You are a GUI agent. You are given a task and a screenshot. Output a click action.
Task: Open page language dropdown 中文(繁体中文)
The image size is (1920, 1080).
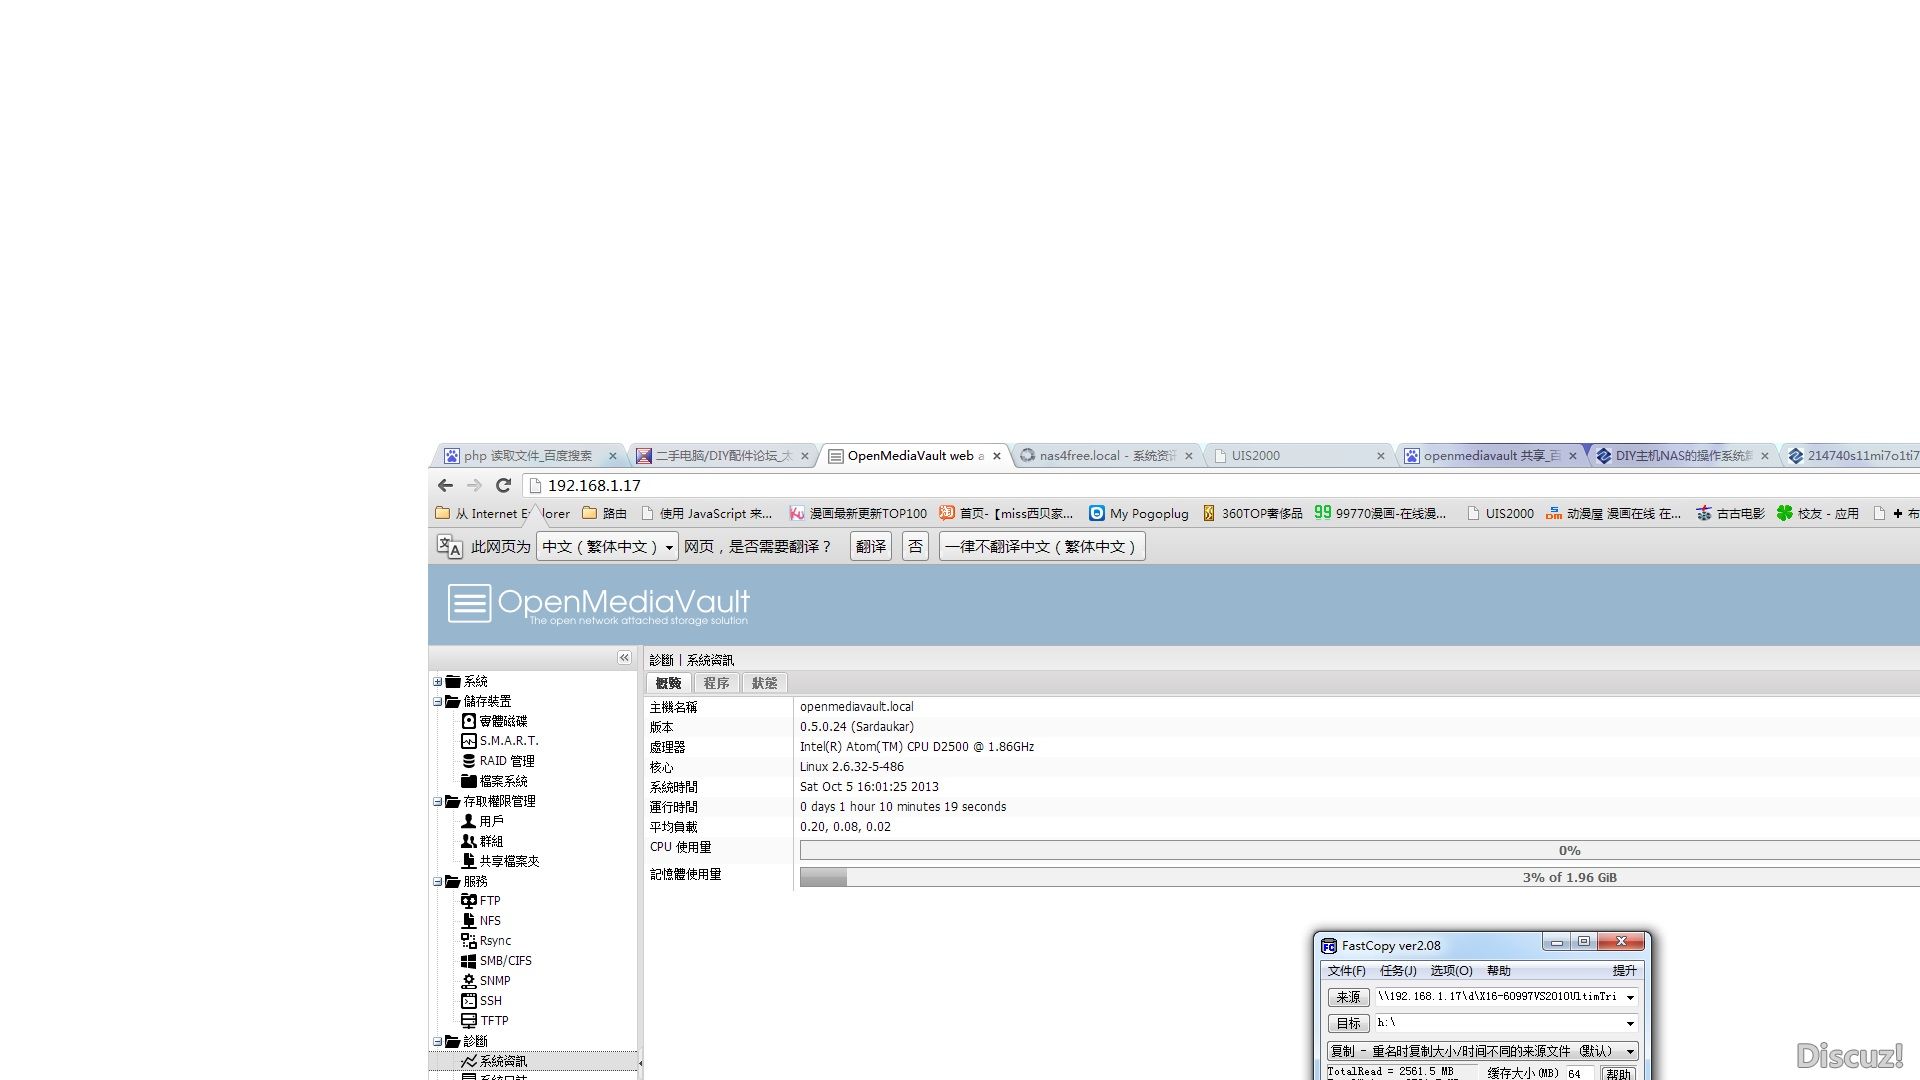608,546
